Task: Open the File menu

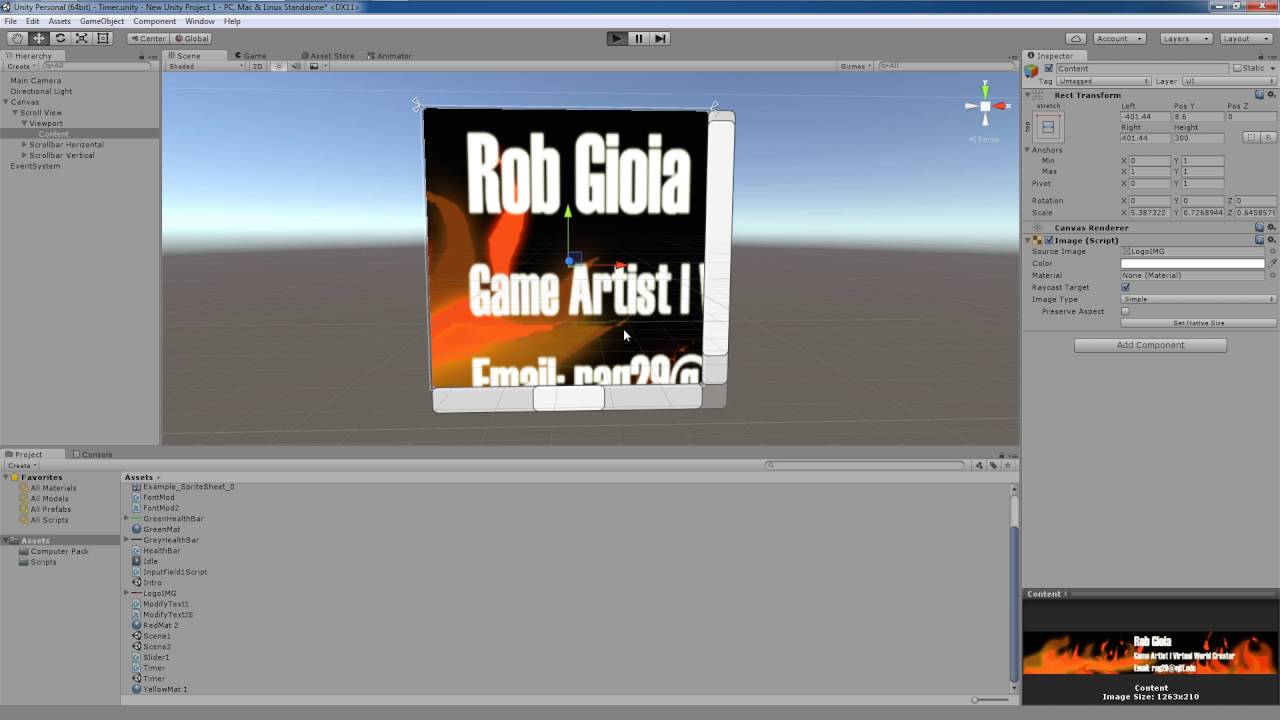Action: tap(10, 21)
